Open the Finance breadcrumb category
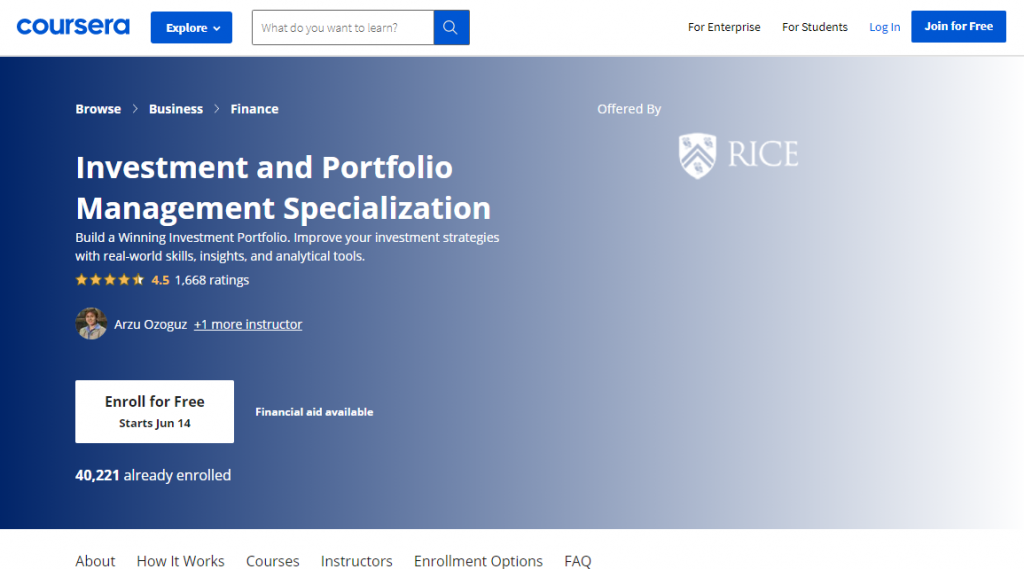The height and width of the screenshot is (569, 1024). point(254,109)
